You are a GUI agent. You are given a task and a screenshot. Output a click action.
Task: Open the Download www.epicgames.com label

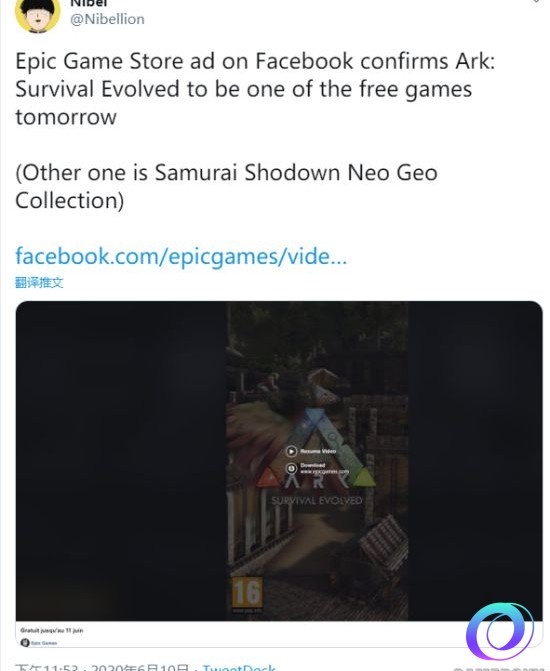tap(324, 468)
